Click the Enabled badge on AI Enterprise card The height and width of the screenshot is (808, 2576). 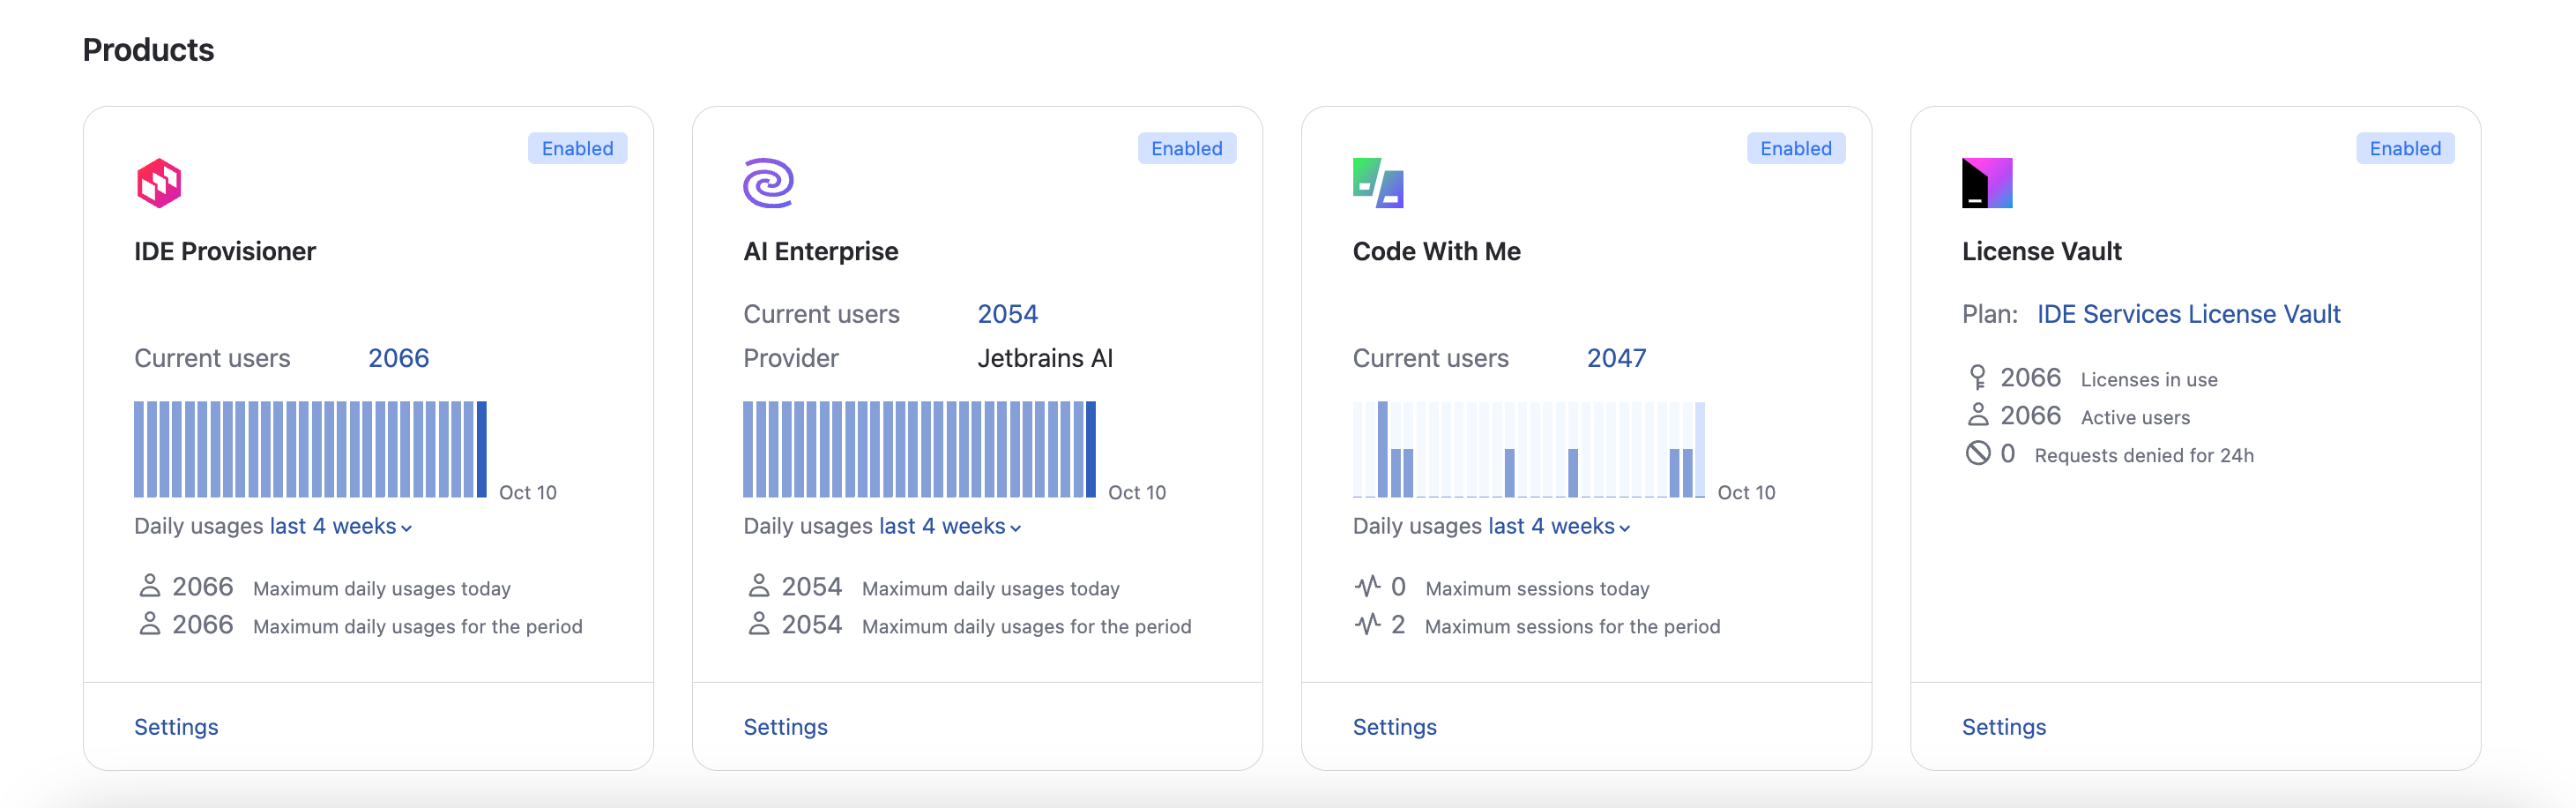pyautogui.click(x=1186, y=148)
